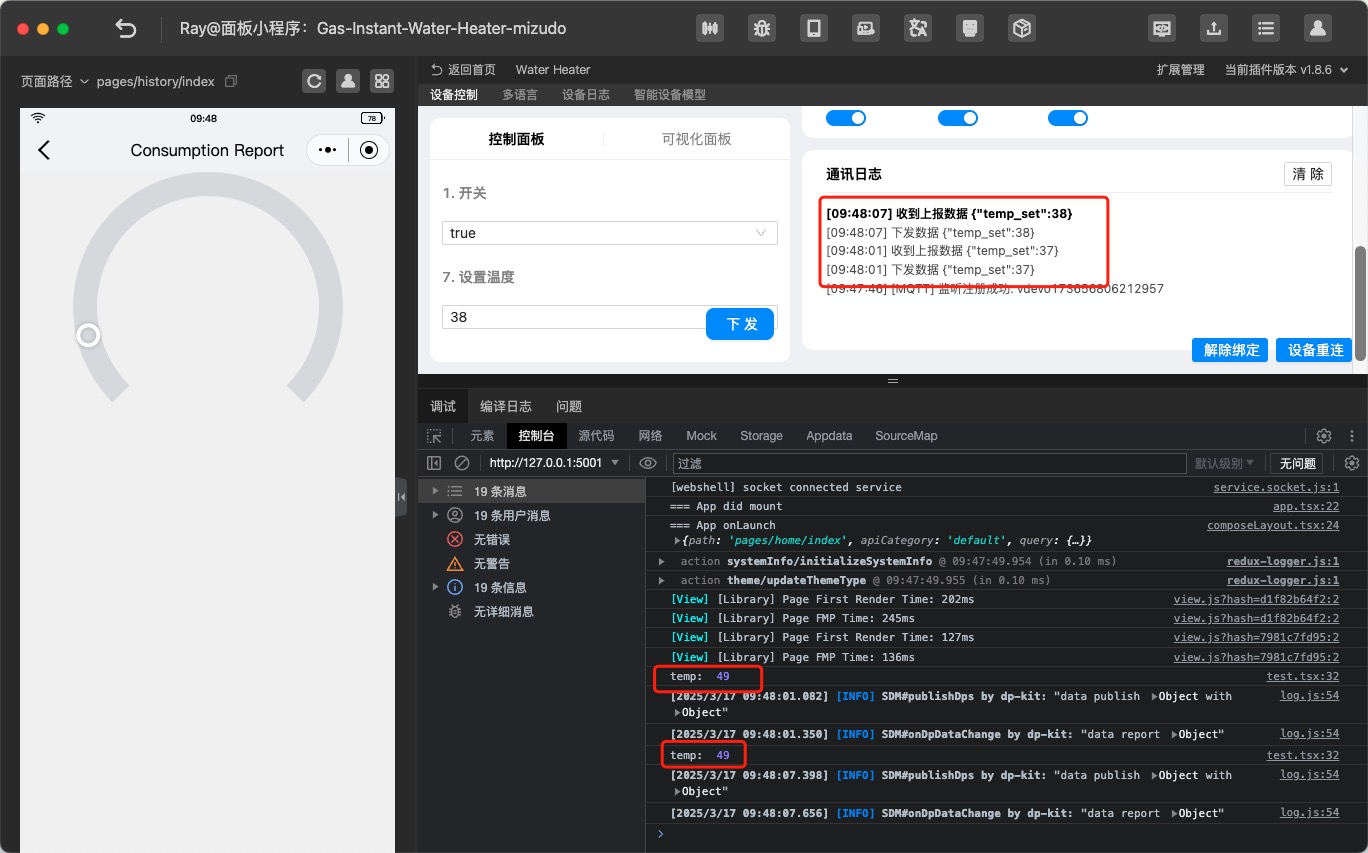Open the 开关 true dropdown
The height and width of the screenshot is (853, 1368).
tap(609, 232)
